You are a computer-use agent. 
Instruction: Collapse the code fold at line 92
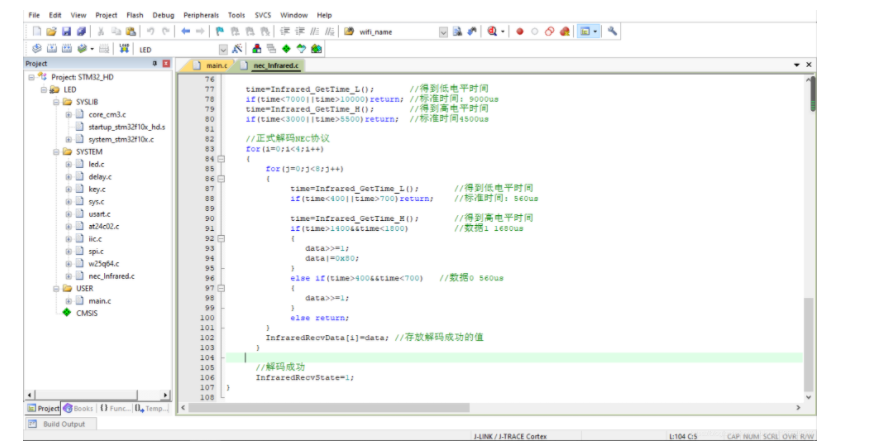coord(221,238)
